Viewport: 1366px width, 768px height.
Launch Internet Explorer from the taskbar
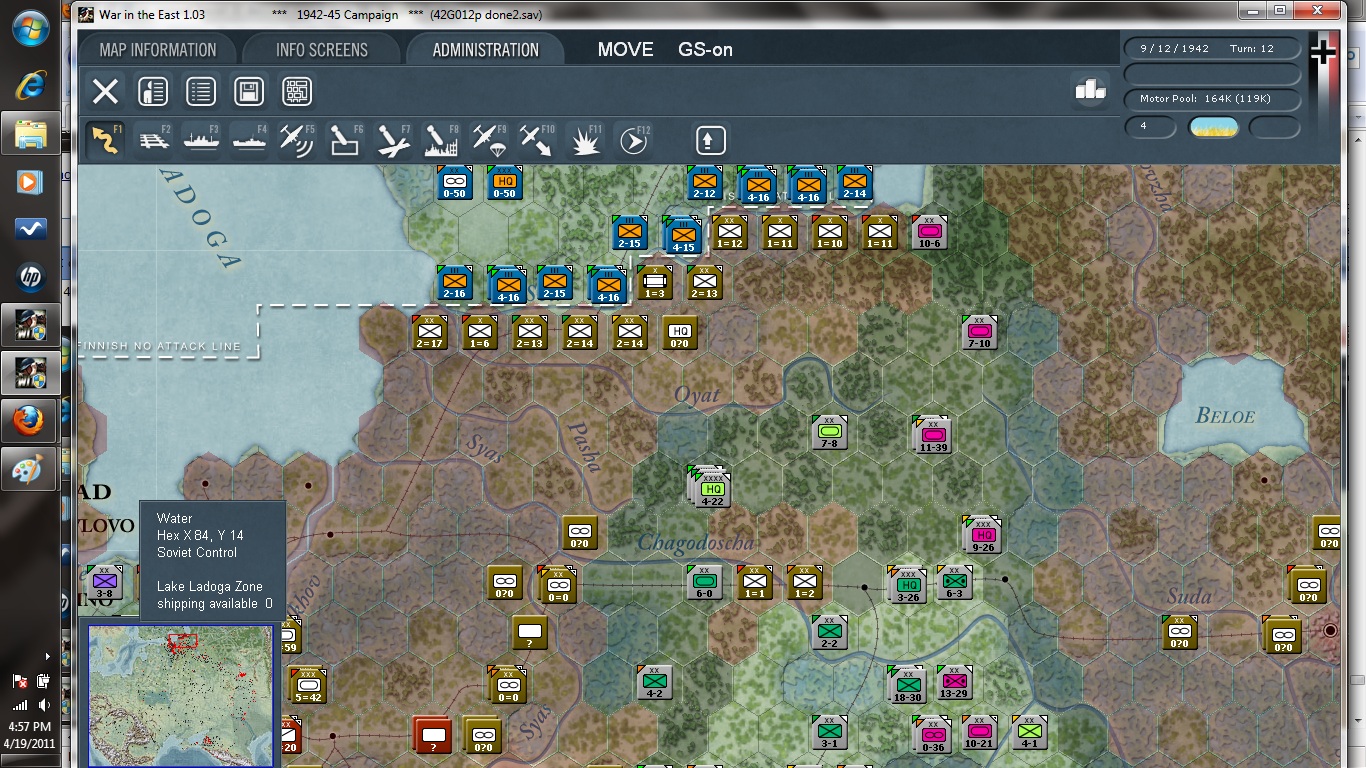[x=30, y=86]
